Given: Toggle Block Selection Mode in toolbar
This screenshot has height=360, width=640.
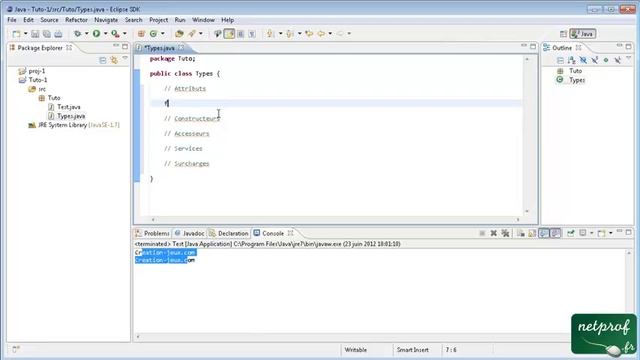Looking at the screenshot, I should pyautogui.click(x=241, y=34).
